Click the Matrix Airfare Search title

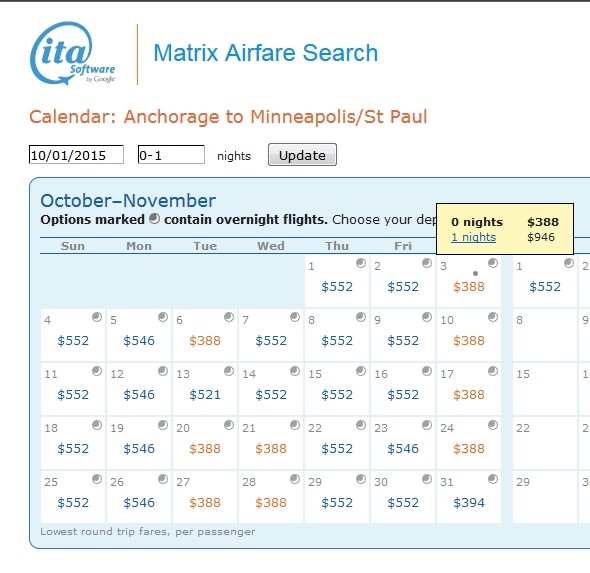[266, 53]
